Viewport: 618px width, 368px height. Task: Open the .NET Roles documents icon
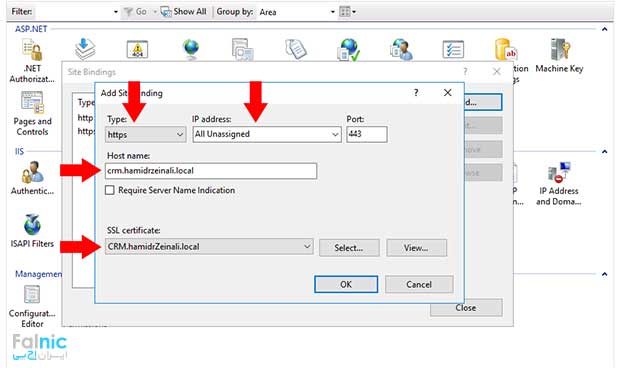tap(296, 49)
